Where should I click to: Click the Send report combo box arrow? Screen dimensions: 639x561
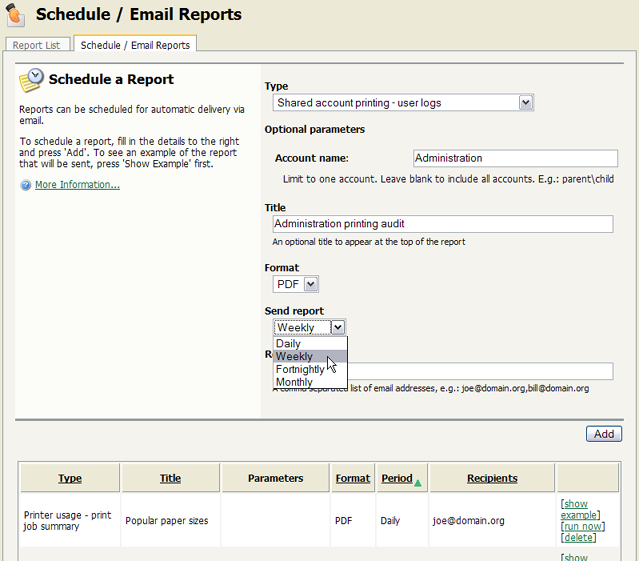pos(338,327)
